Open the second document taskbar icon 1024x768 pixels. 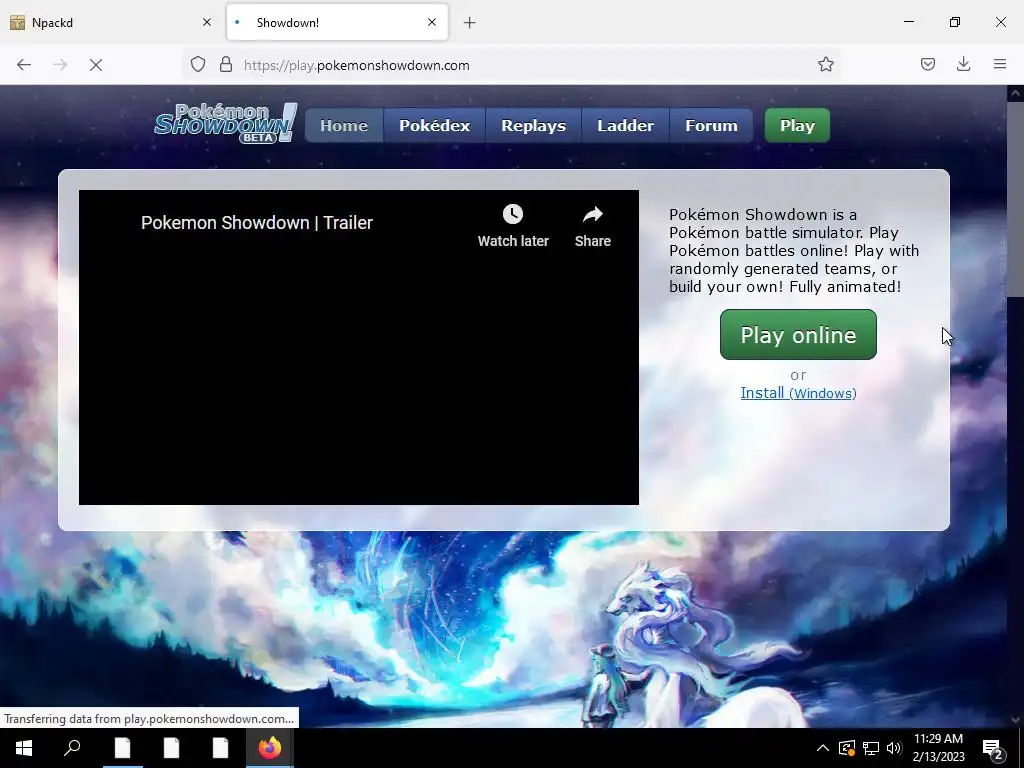(172, 748)
